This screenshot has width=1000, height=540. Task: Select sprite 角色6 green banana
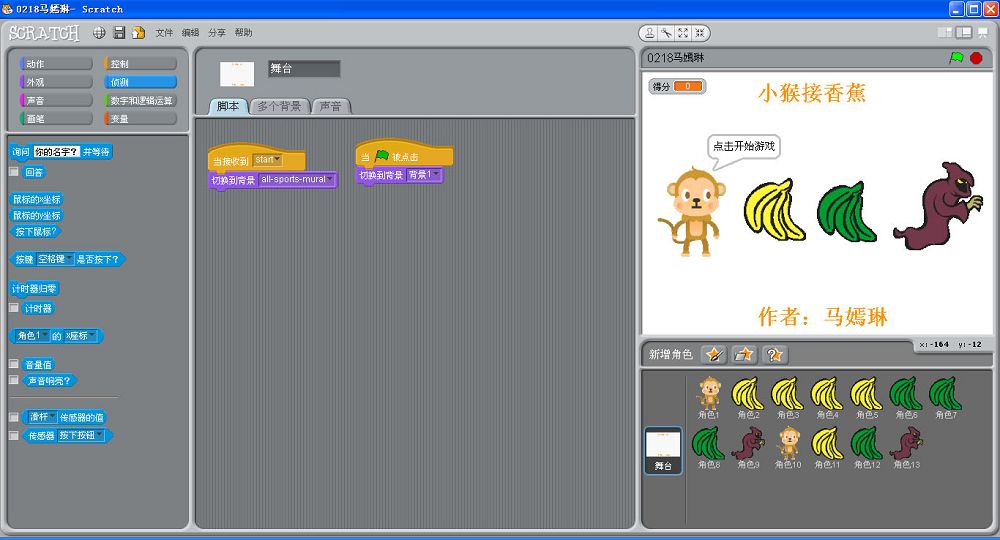(906, 397)
